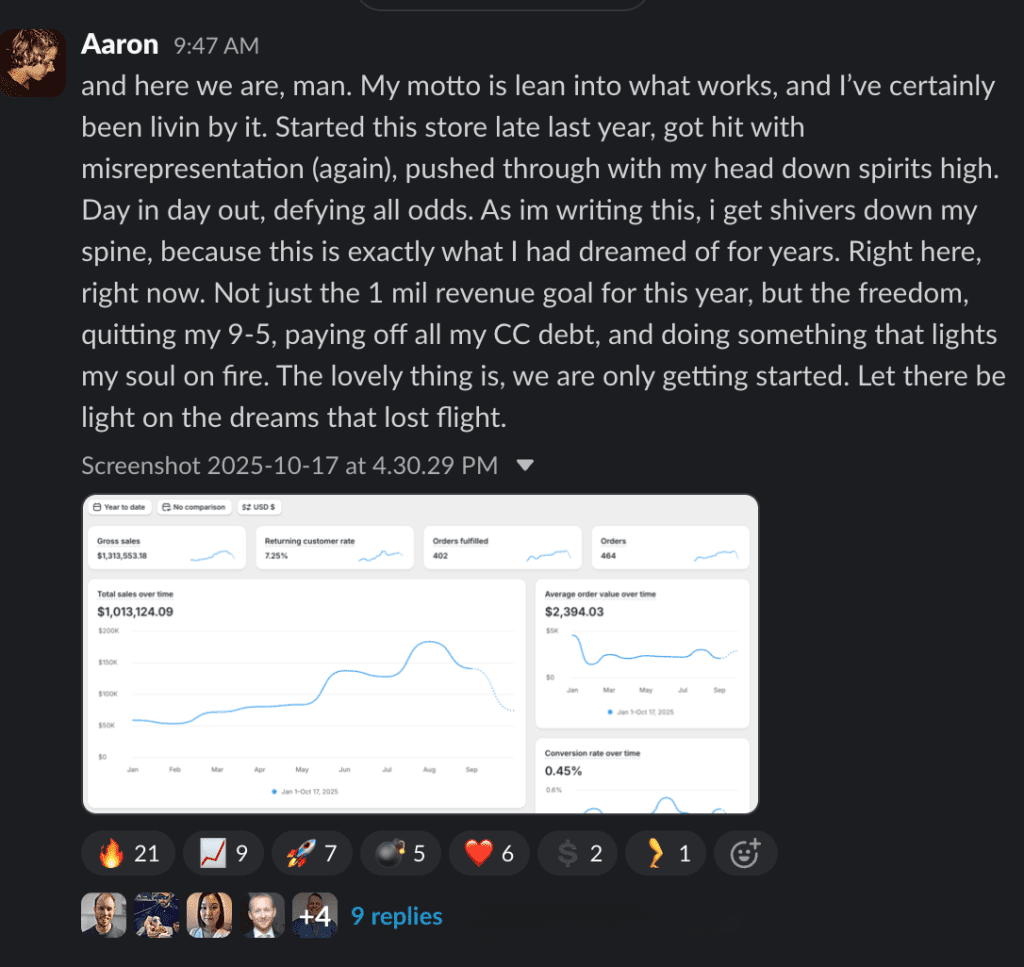Click the No comparison filter

click(x=194, y=507)
